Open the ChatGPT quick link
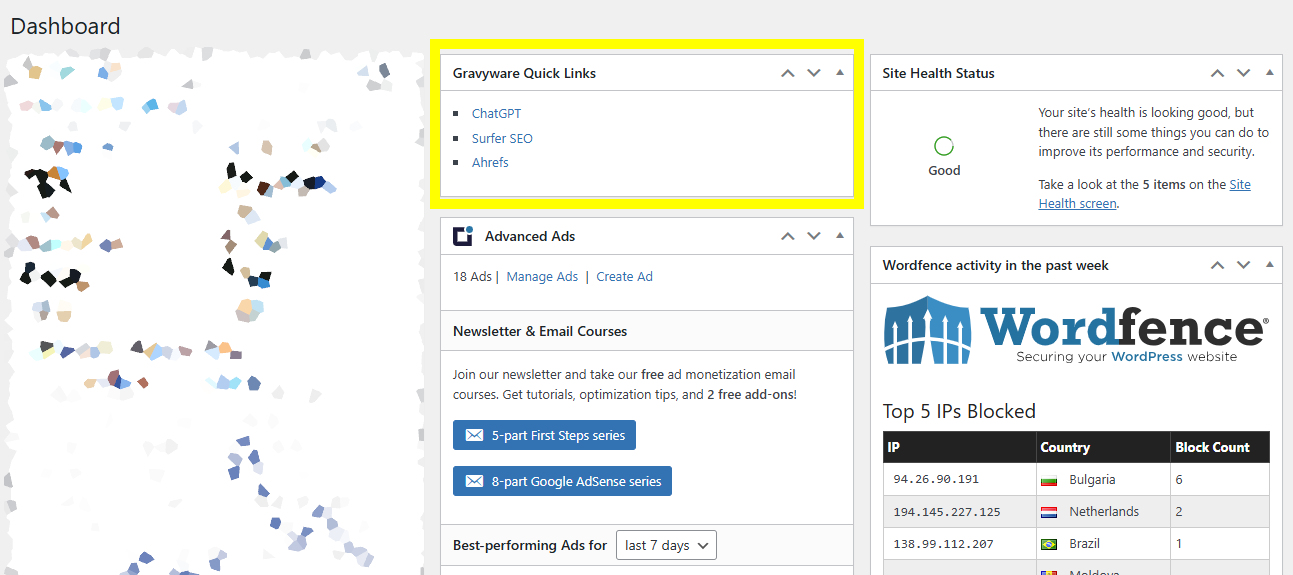Viewport: 1293px width, 575px height. click(x=496, y=114)
